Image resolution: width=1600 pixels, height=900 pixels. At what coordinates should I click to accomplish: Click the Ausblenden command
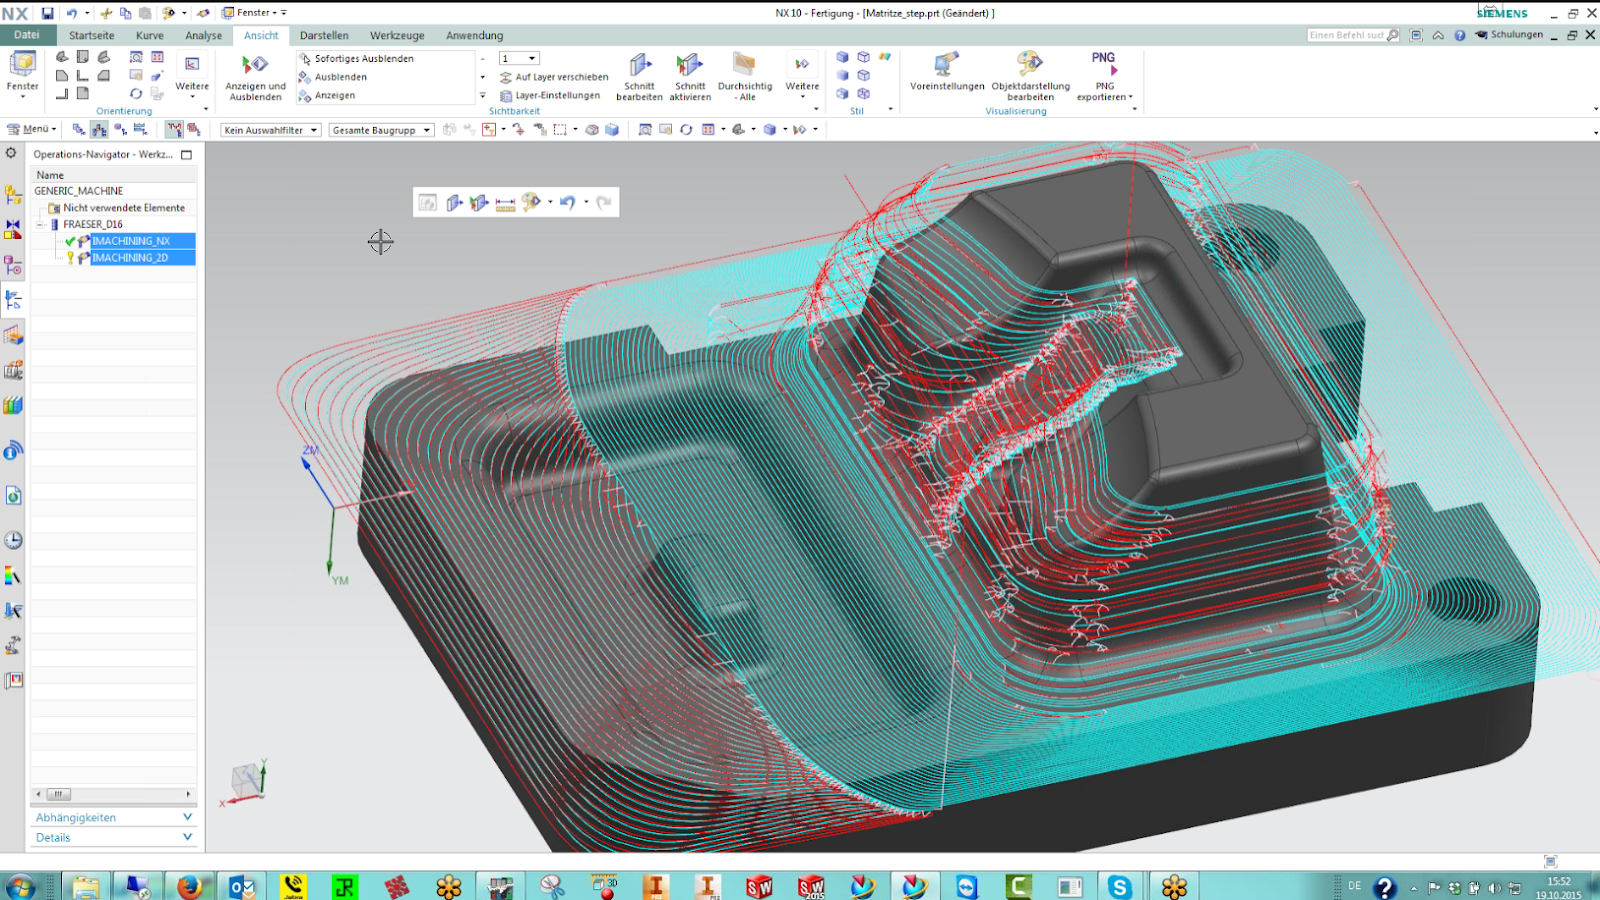[x=333, y=77]
